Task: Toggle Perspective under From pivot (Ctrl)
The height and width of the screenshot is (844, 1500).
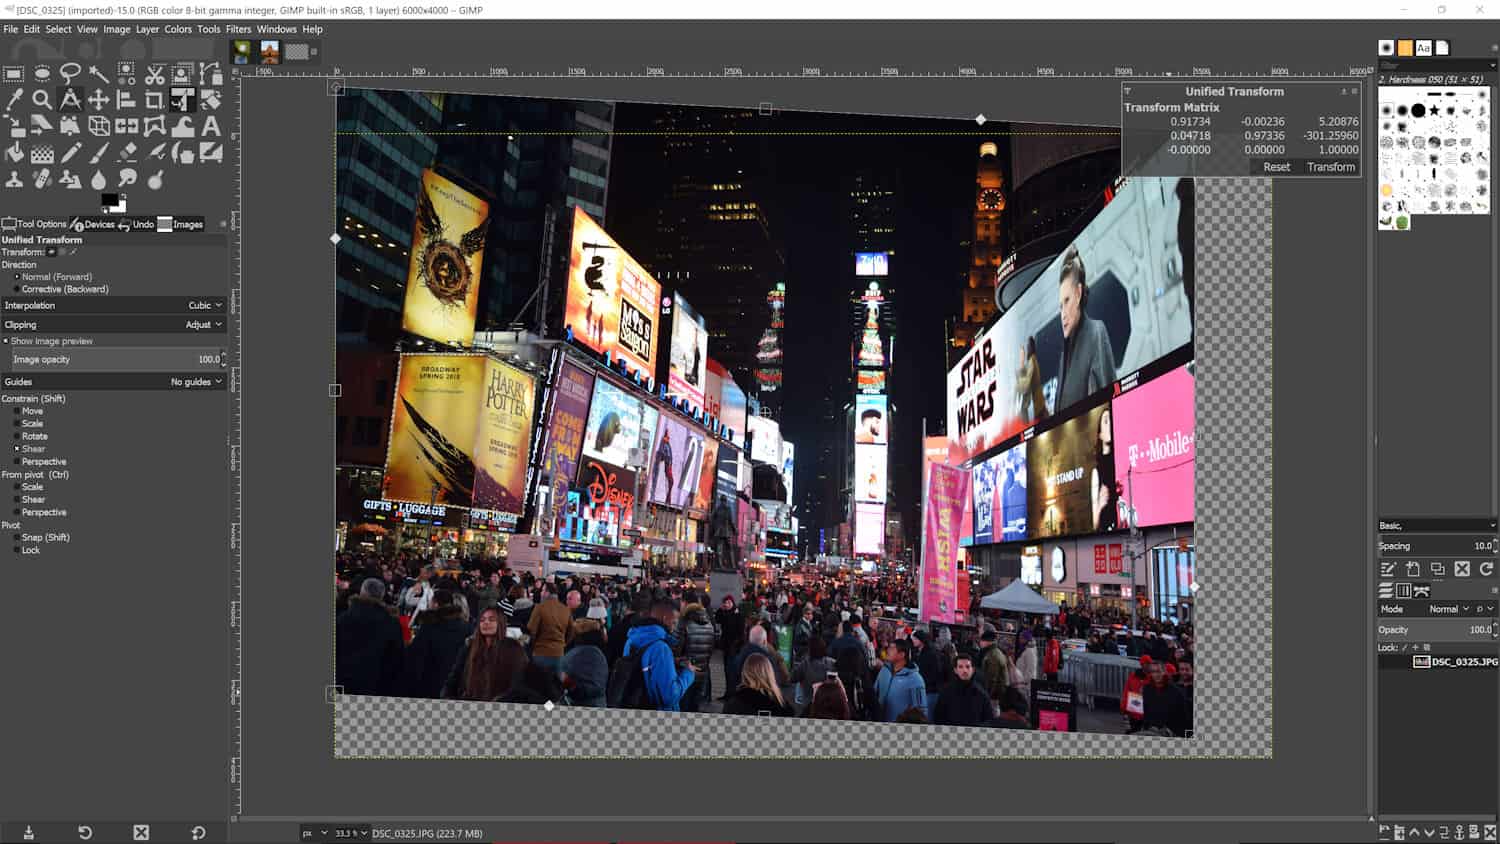Action: (39, 512)
